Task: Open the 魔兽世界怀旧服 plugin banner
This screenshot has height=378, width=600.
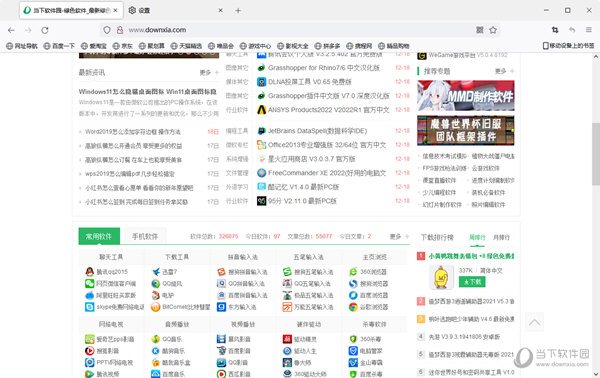Action: click(466, 130)
